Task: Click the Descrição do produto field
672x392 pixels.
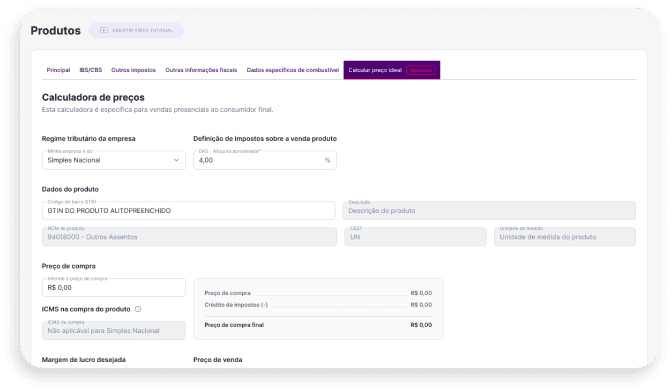Action: click(x=489, y=210)
